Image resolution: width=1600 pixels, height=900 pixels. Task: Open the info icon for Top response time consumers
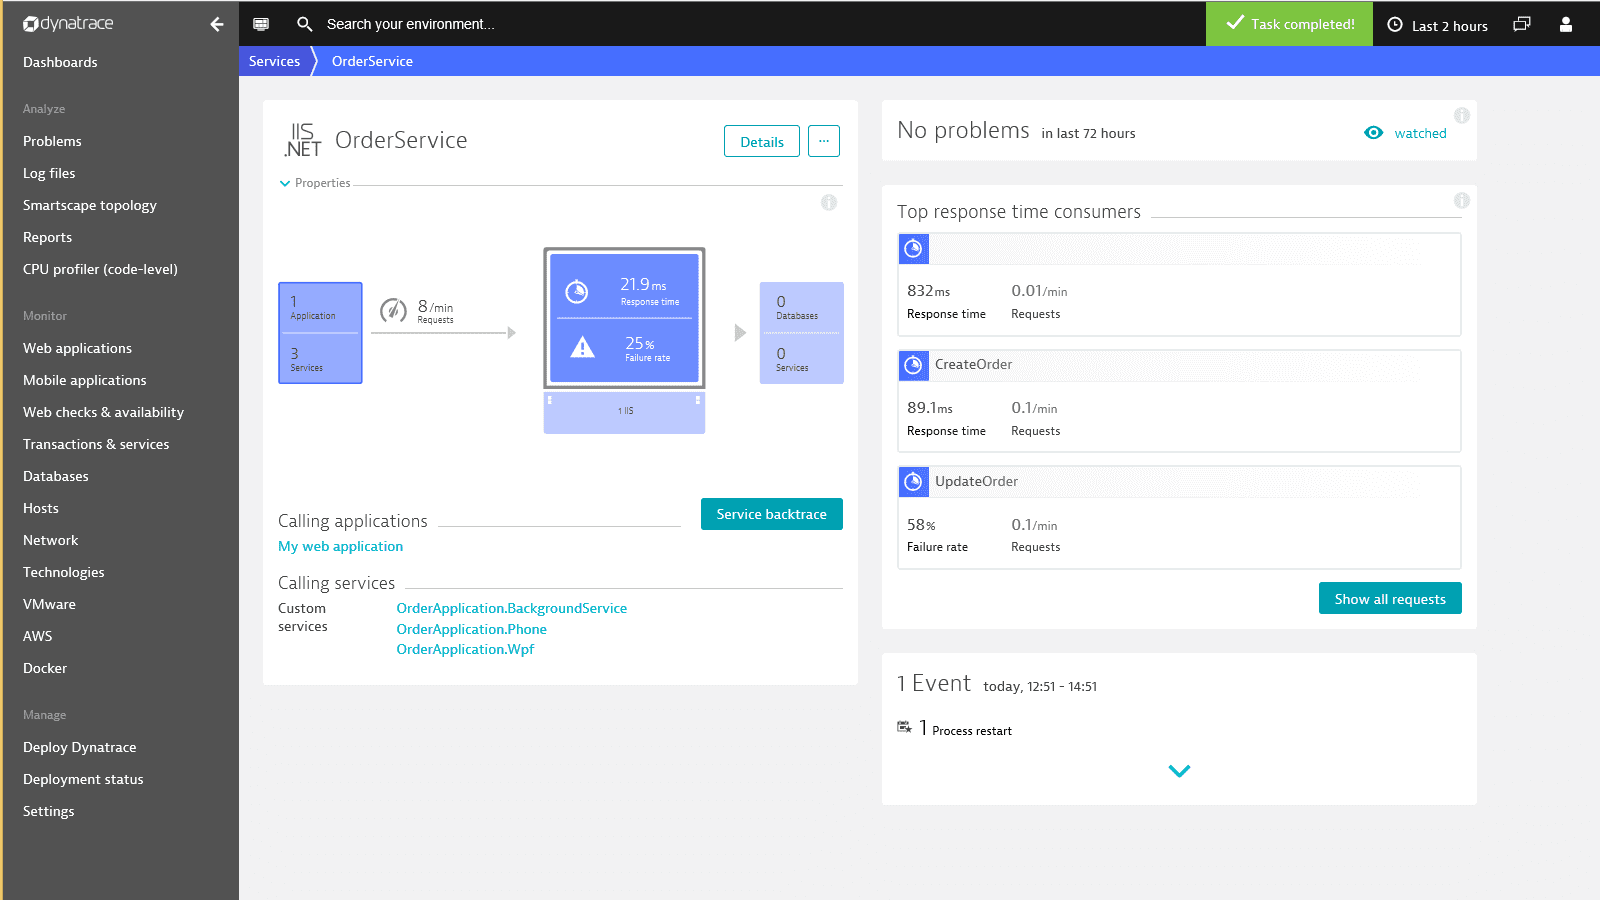[1462, 201]
